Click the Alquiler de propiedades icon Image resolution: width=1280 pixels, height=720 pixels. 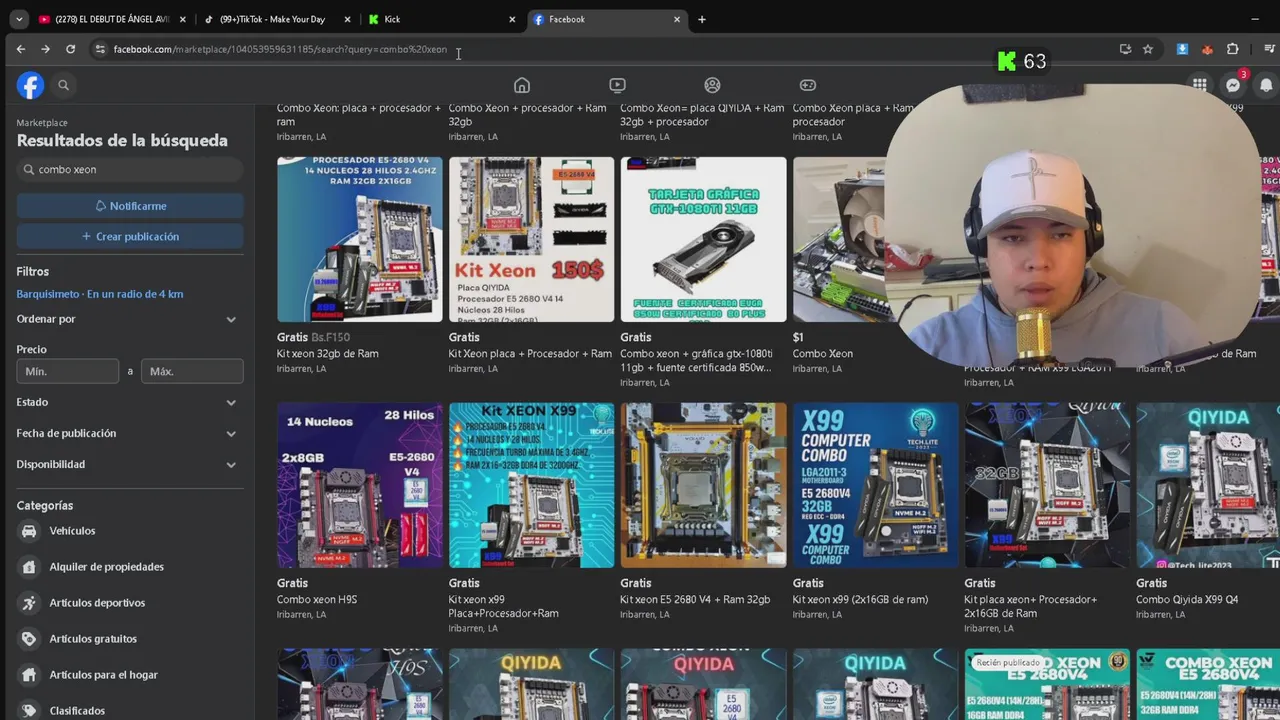[x=29, y=567]
